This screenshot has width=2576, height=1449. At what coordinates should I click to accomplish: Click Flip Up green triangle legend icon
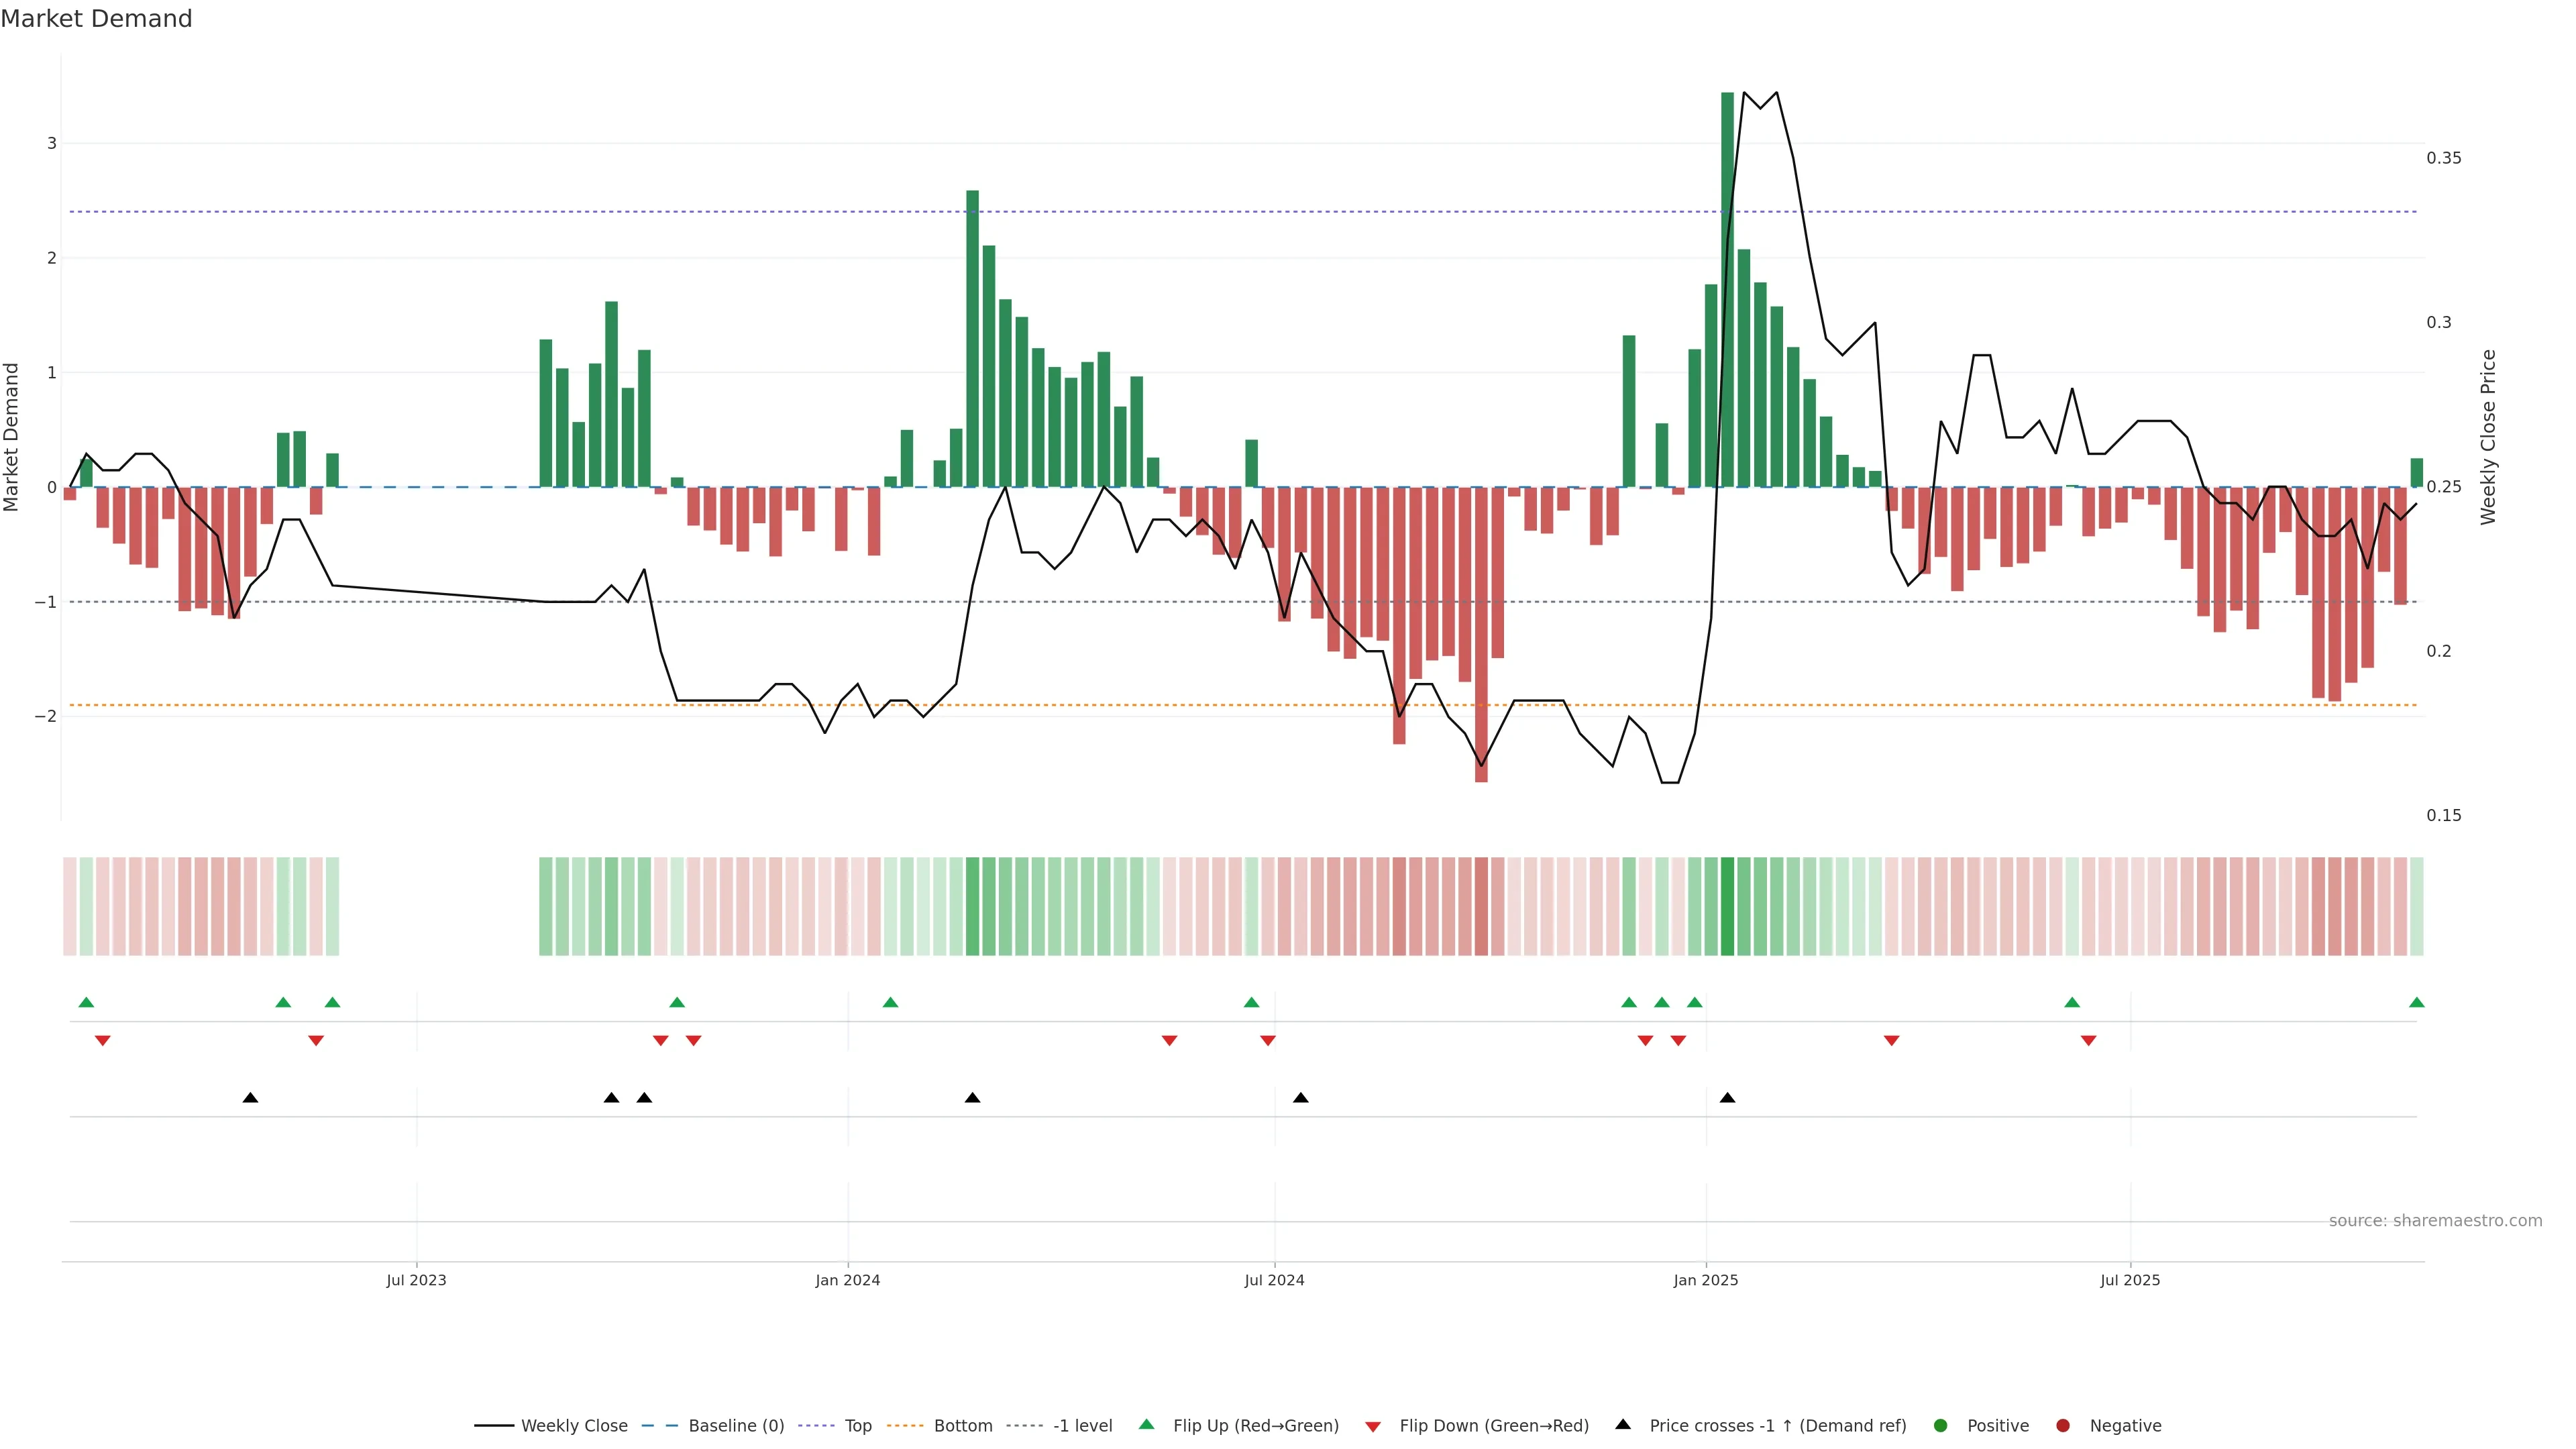1147,1424
